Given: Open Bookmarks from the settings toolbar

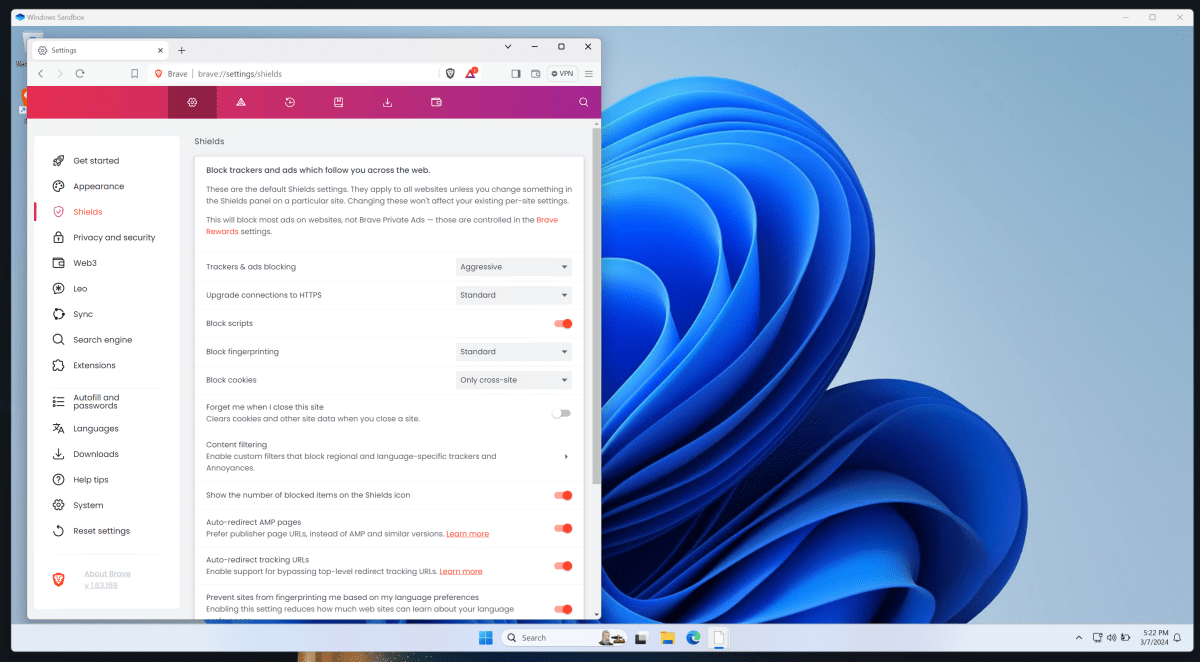Looking at the screenshot, I should click(338, 101).
